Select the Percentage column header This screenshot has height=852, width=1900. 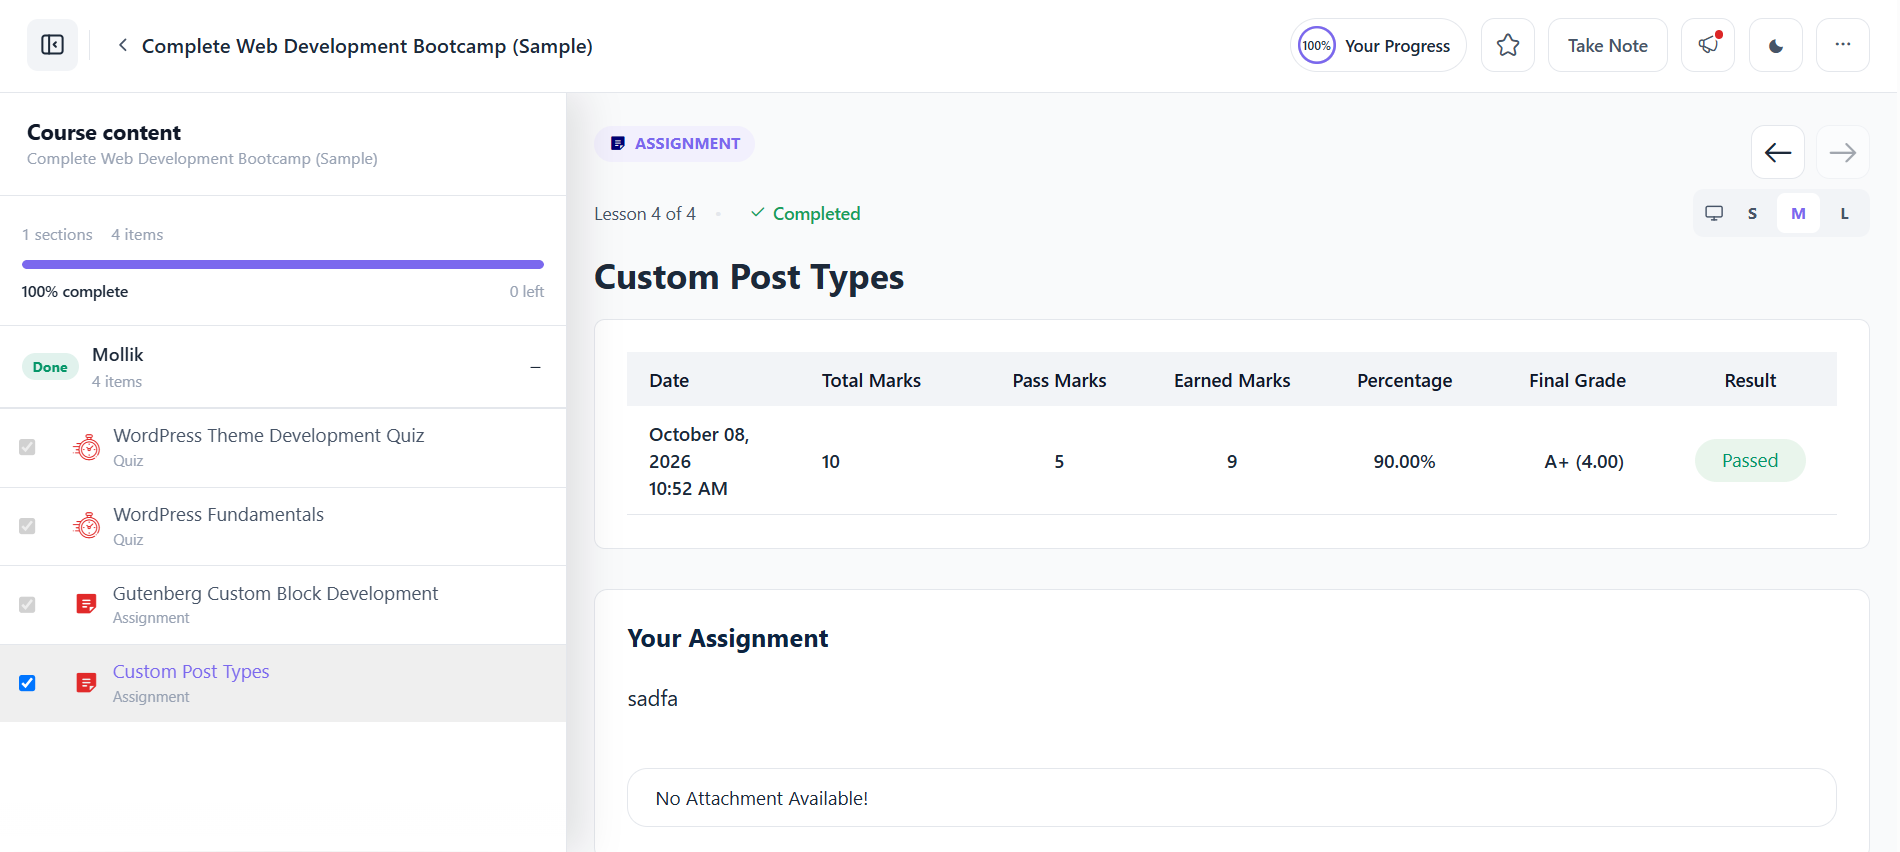(x=1404, y=381)
